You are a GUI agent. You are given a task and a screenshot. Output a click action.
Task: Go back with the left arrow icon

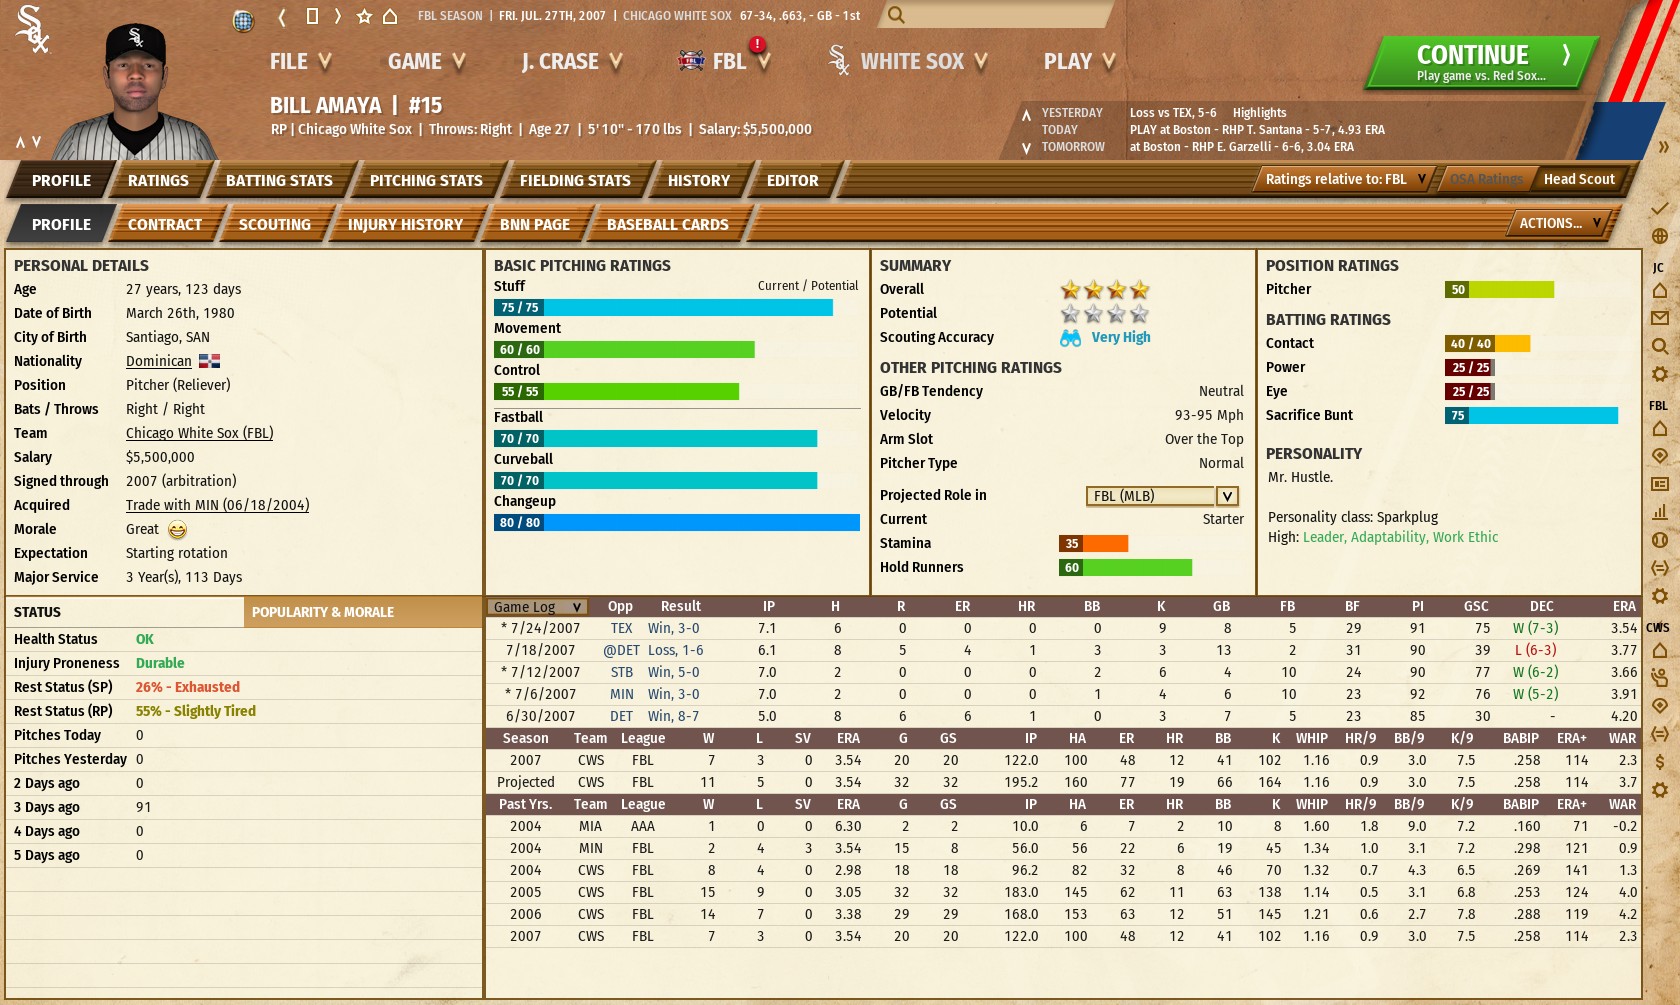[x=282, y=16]
